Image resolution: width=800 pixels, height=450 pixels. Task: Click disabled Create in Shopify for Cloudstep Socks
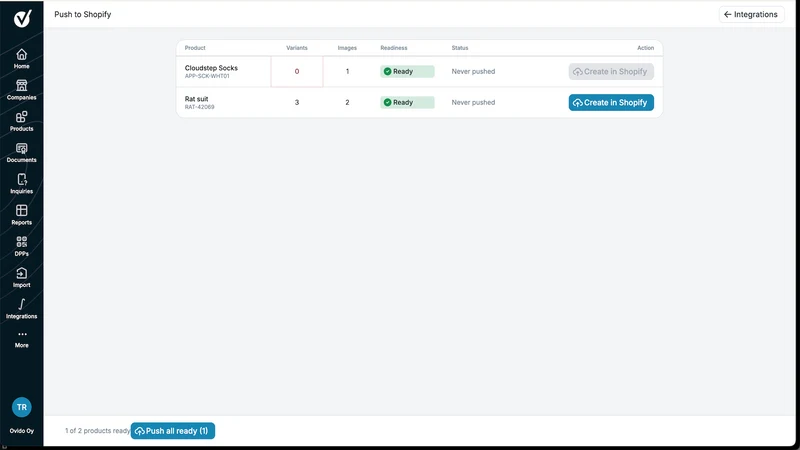pyautogui.click(x=611, y=71)
